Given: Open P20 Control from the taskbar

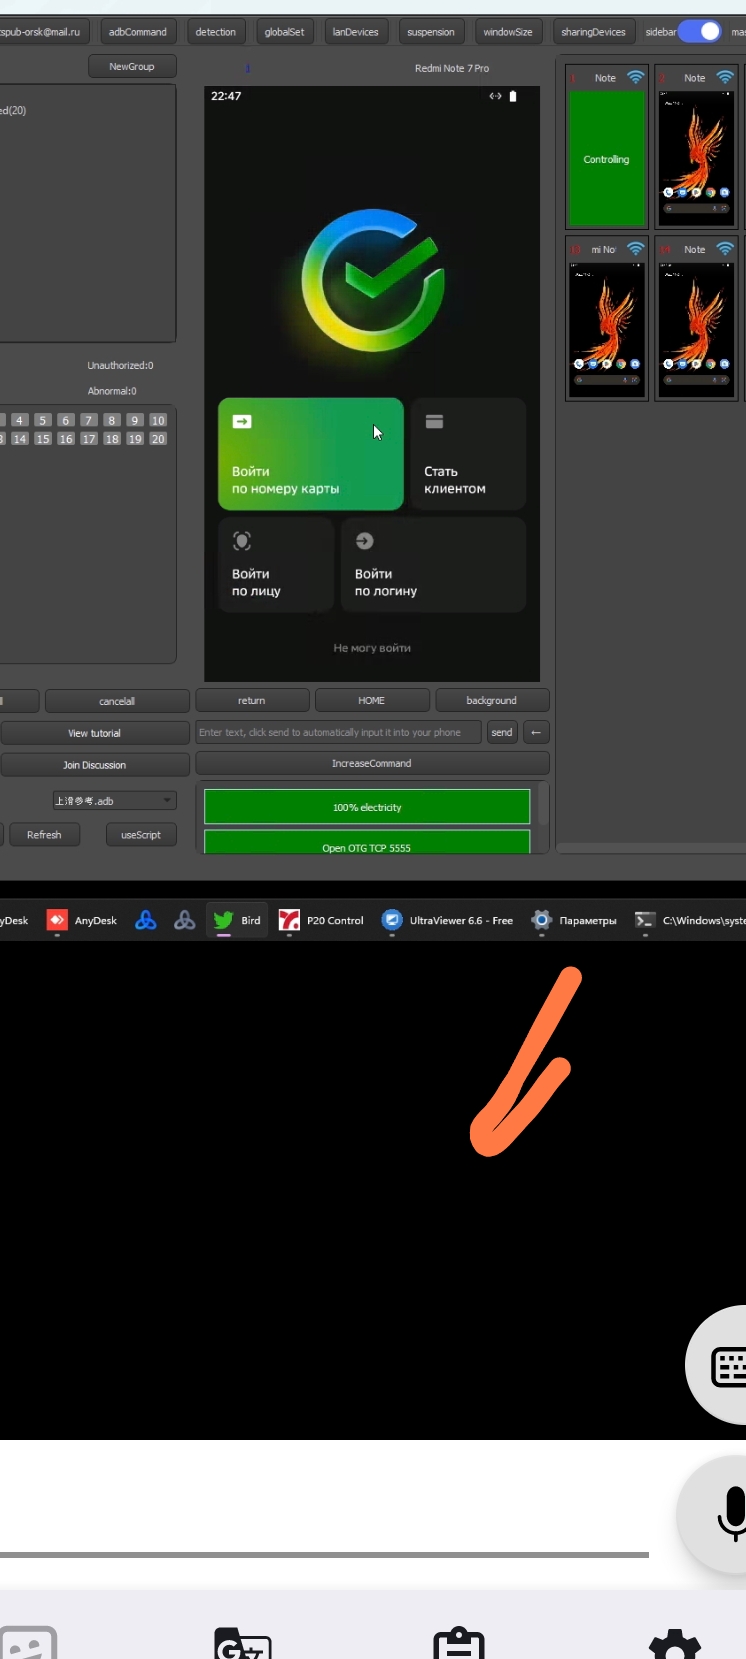Looking at the screenshot, I should [x=321, y=920].
